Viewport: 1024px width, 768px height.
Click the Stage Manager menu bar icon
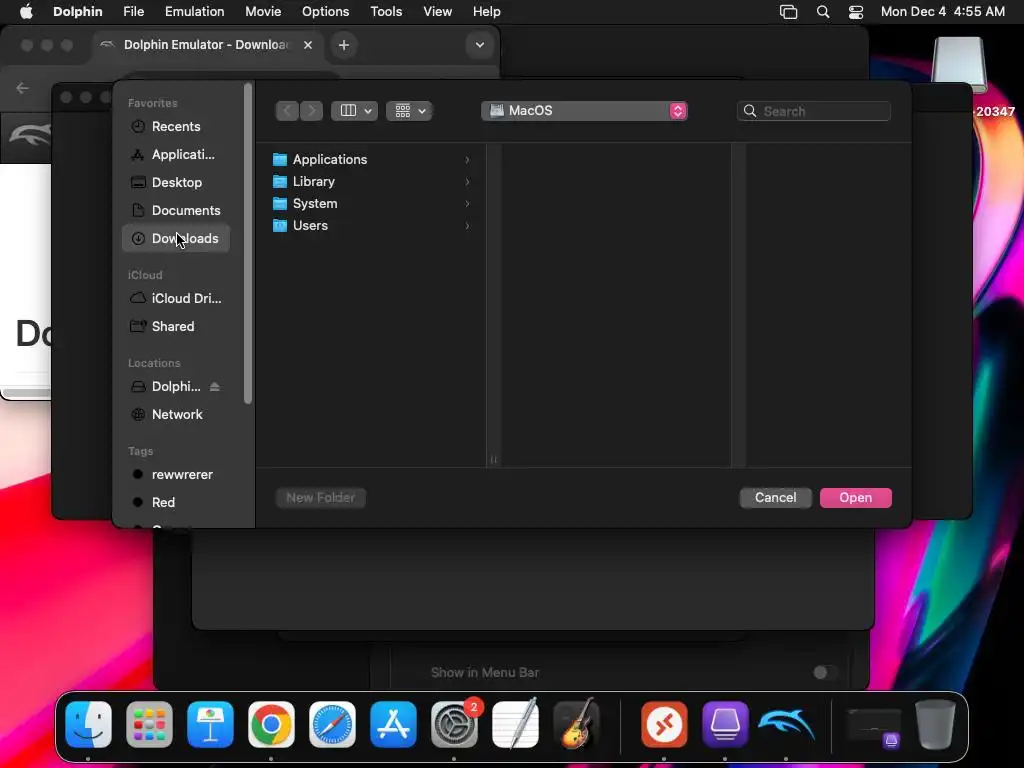pyautogui.click(x=789, y=12)
